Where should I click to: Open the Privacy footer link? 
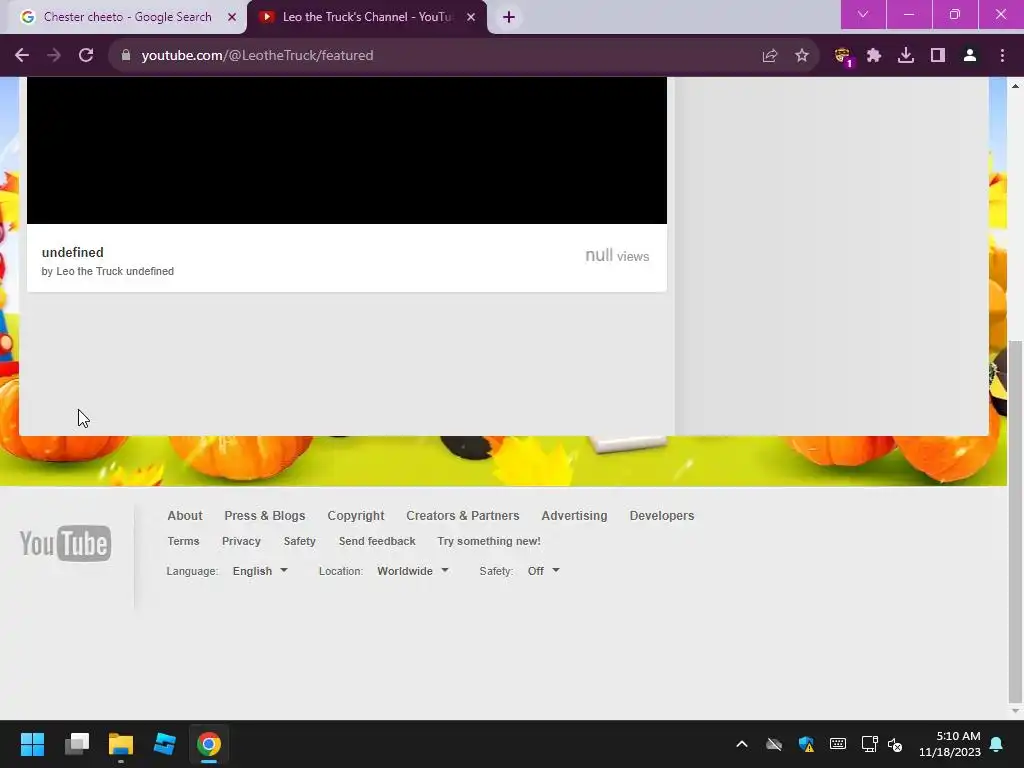point(241,541)
